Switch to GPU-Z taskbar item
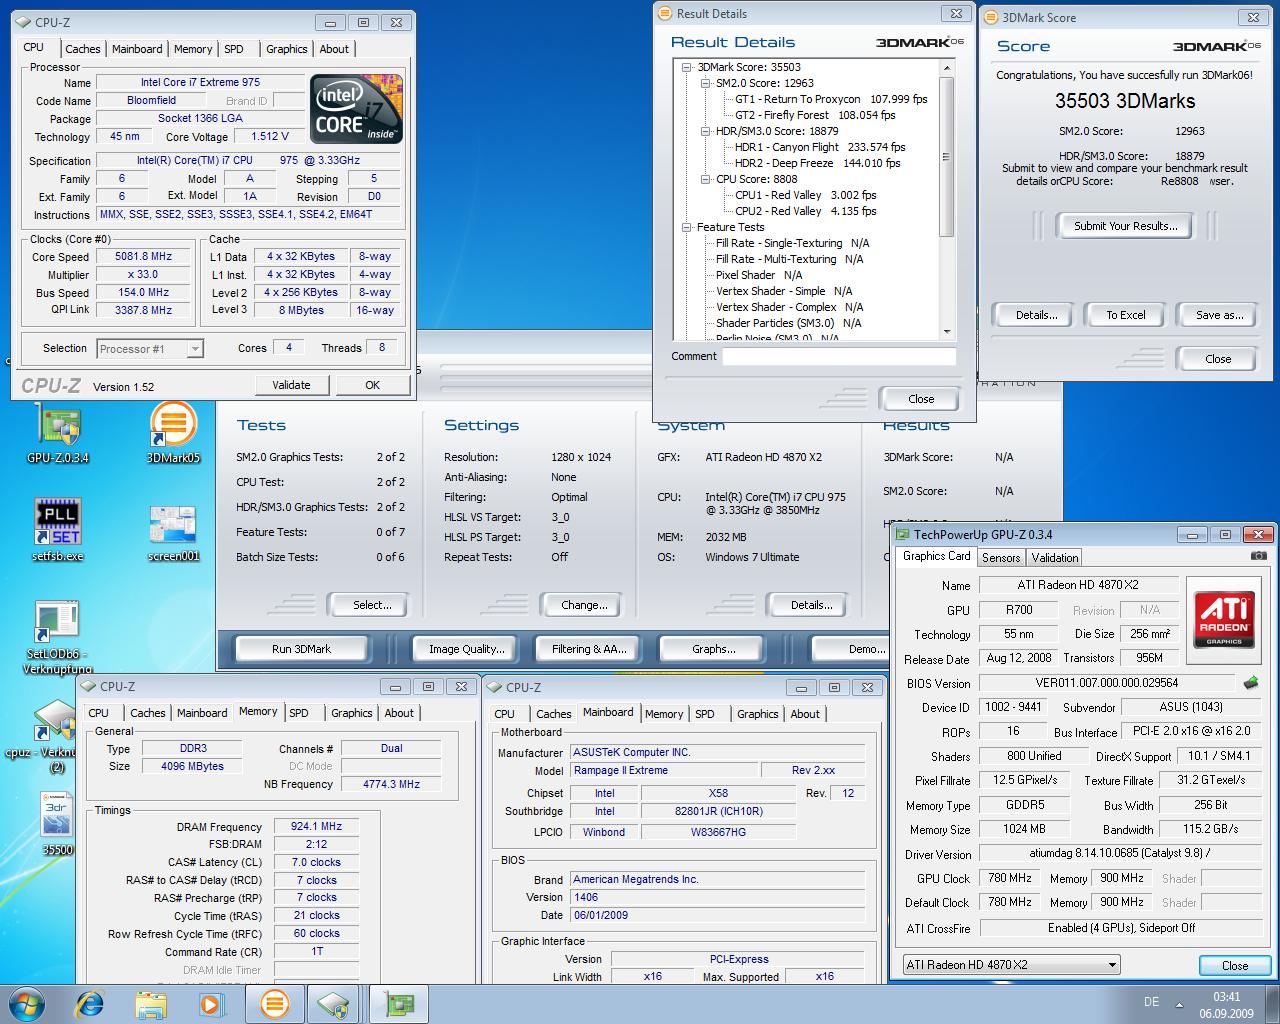Image resolution: width=1280 pixels, height=1024 pixels. tap(399, 1003)
